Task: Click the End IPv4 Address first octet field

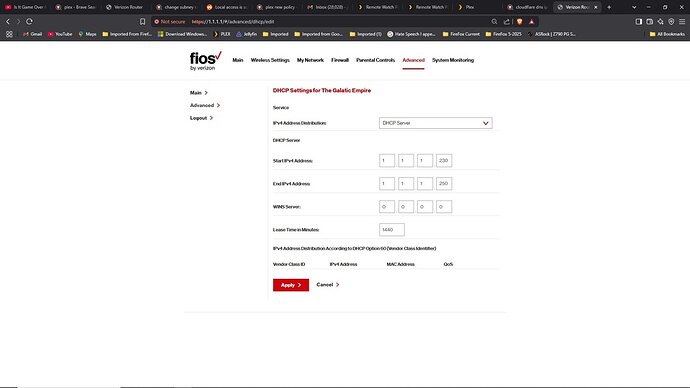Action: (387, 183)
